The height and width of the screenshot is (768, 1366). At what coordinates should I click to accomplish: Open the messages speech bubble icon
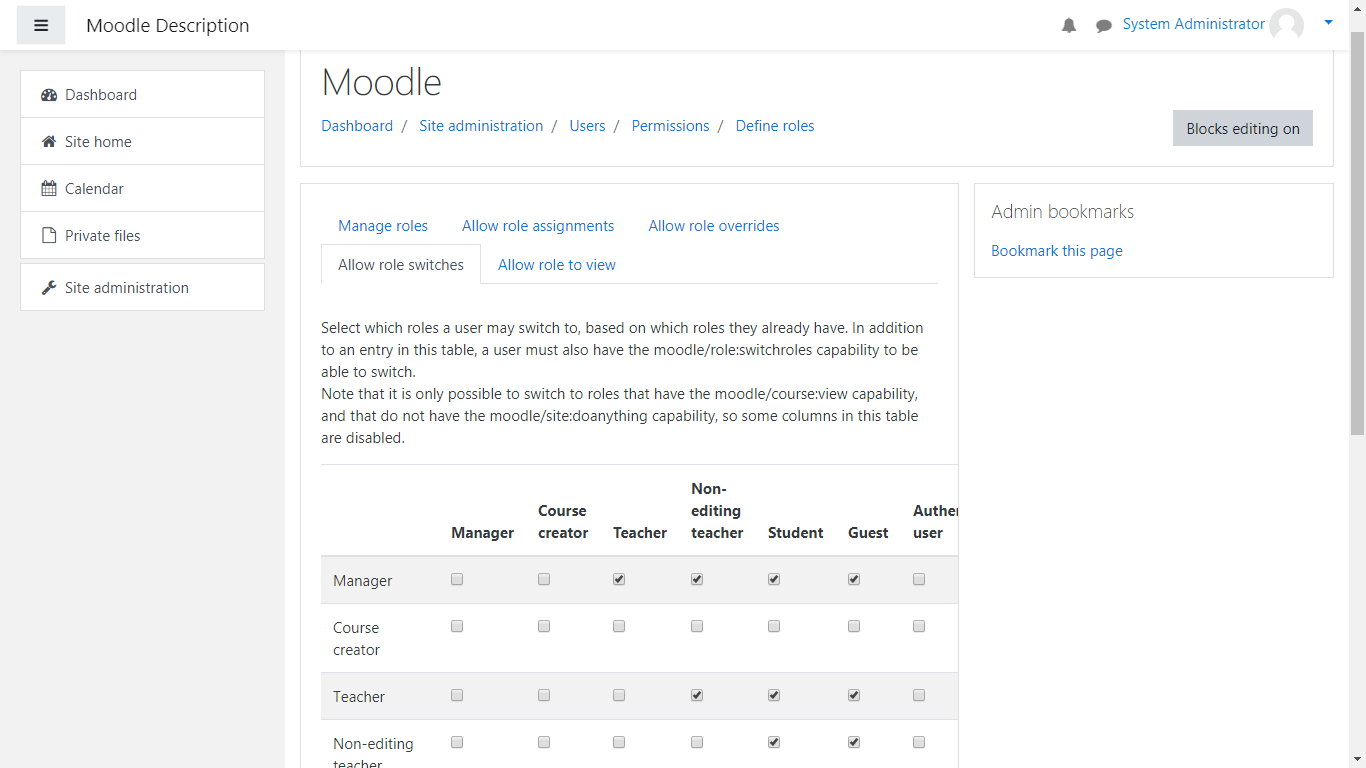coord(1104,26)
